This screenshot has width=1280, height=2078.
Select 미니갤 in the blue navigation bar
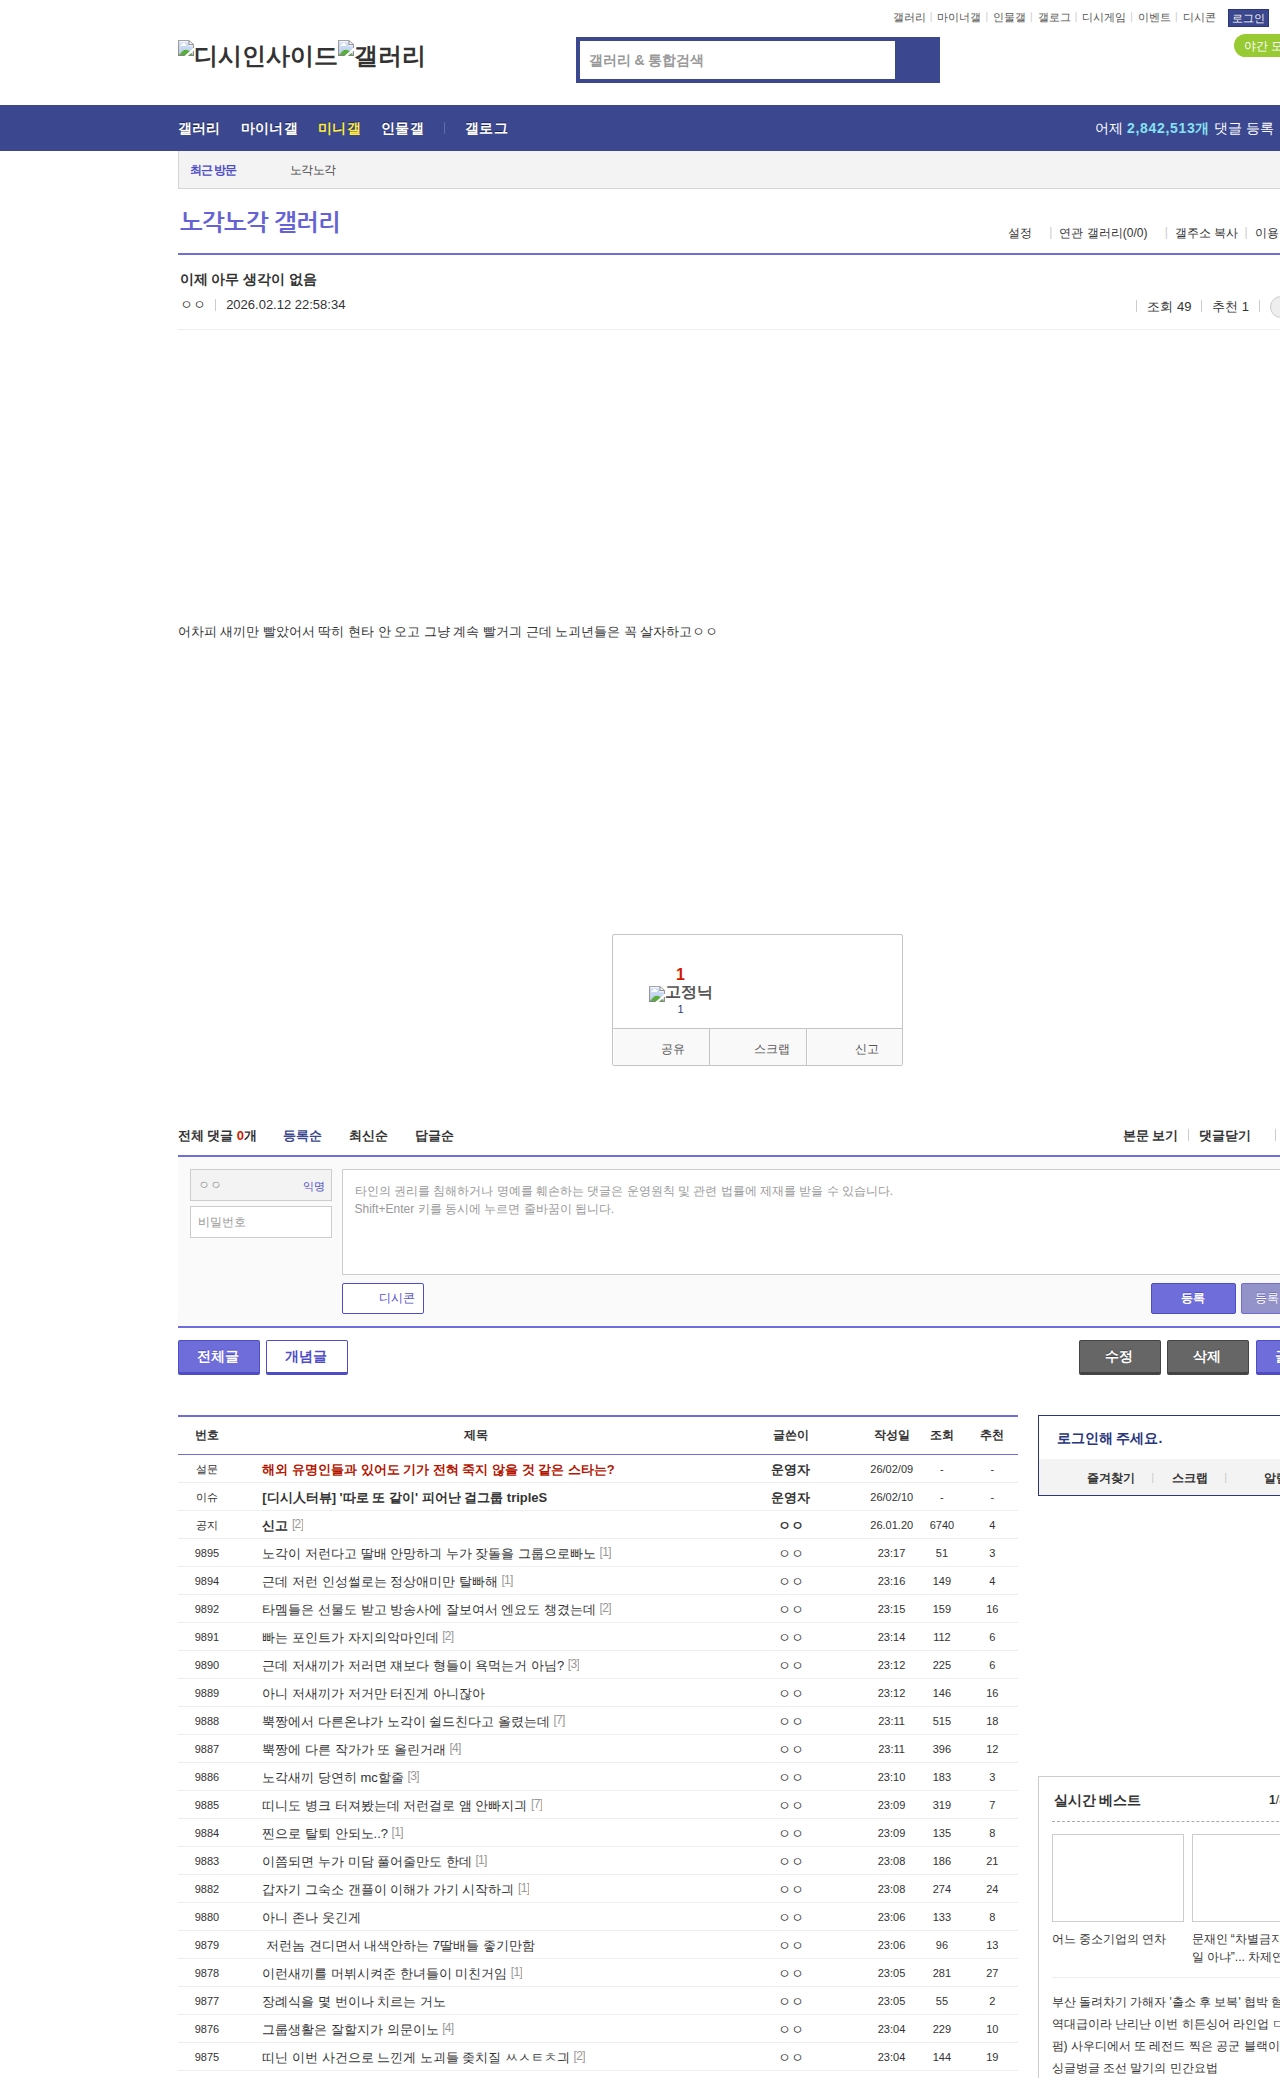tap(339, 129)
